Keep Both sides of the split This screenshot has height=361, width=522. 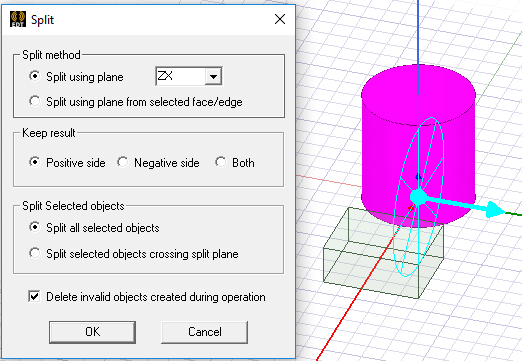(220, 162)
